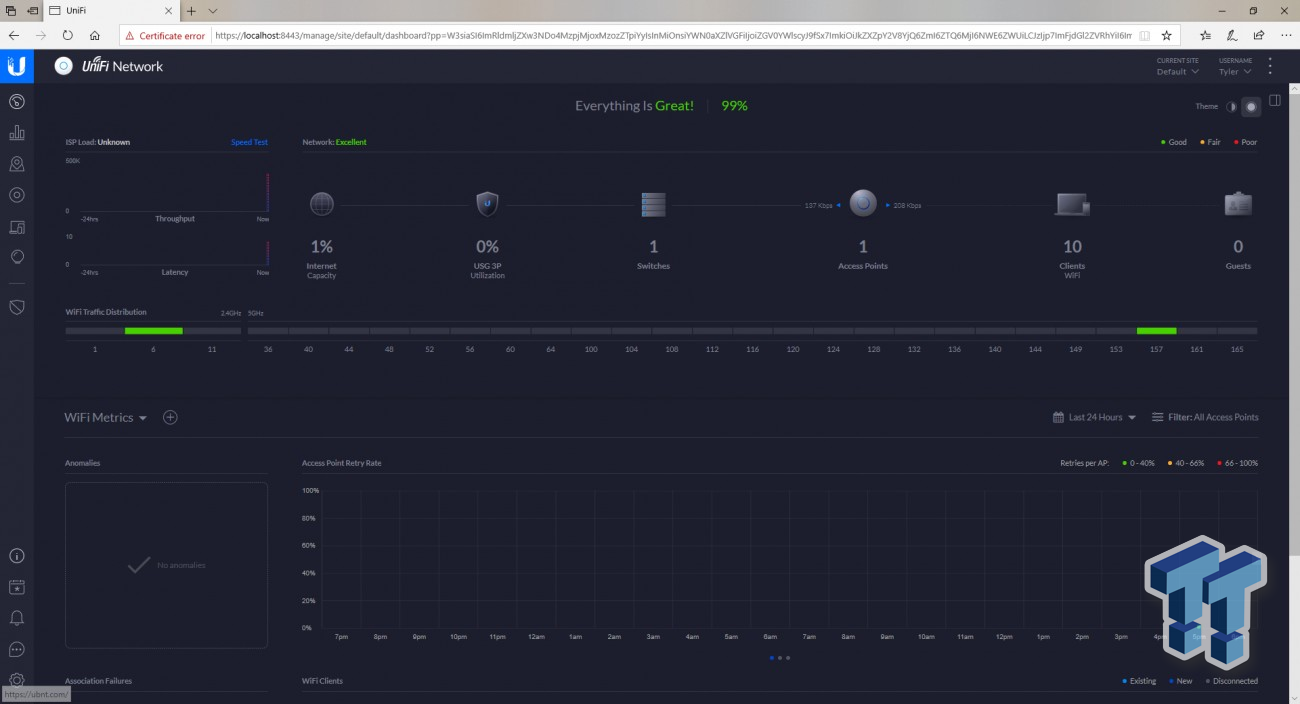Open the Devices page in sidebar
Viewport: 1300px width, 704px height.
[x=16, y=195]
